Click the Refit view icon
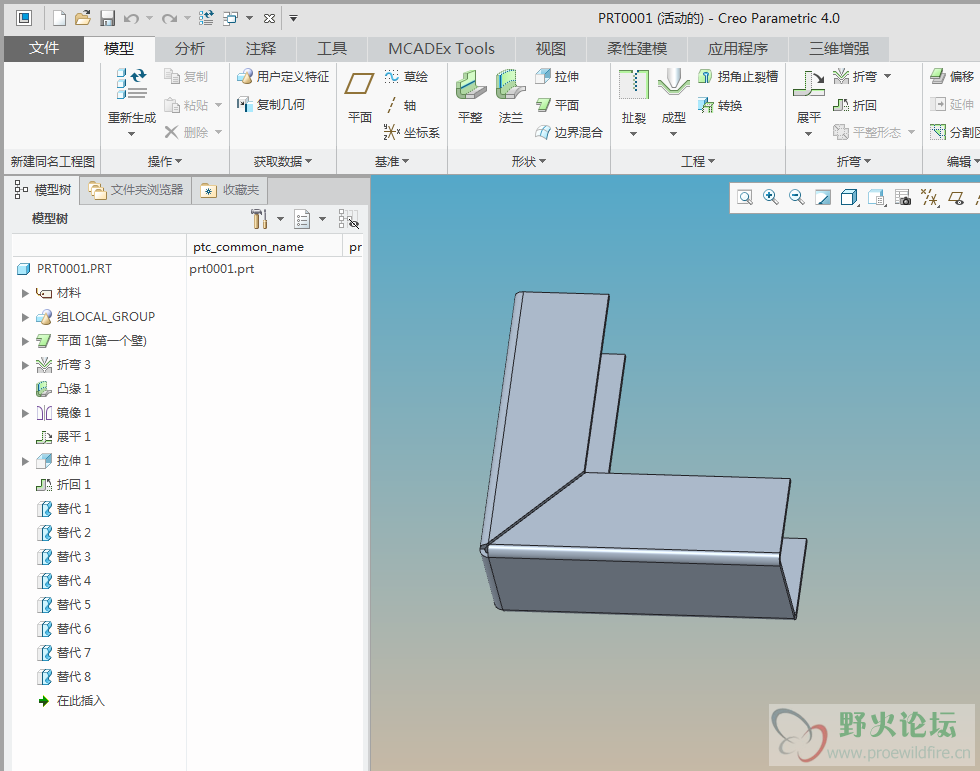 744,198
